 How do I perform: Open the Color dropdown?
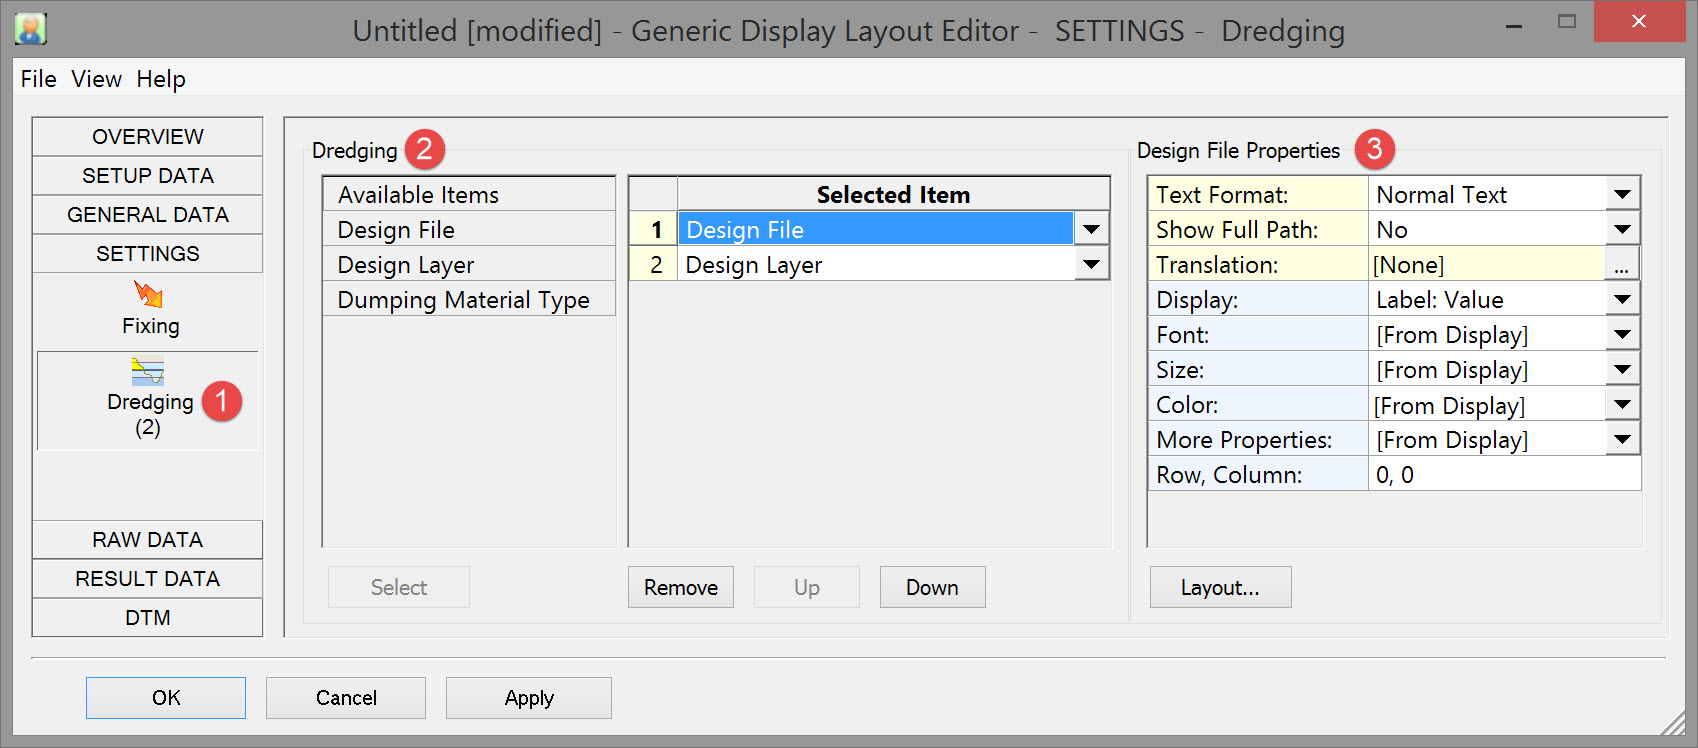tap(1622, 405)
